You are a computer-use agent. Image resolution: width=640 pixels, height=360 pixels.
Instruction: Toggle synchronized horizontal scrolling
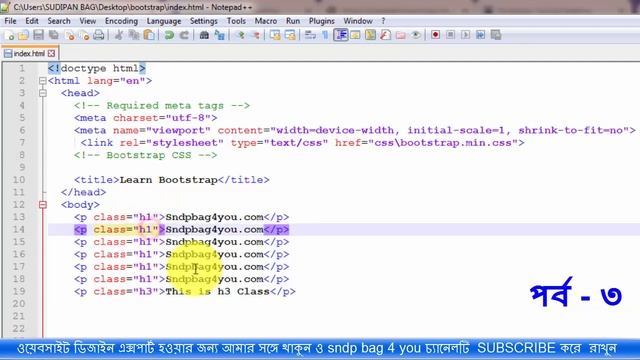point(290,36)
